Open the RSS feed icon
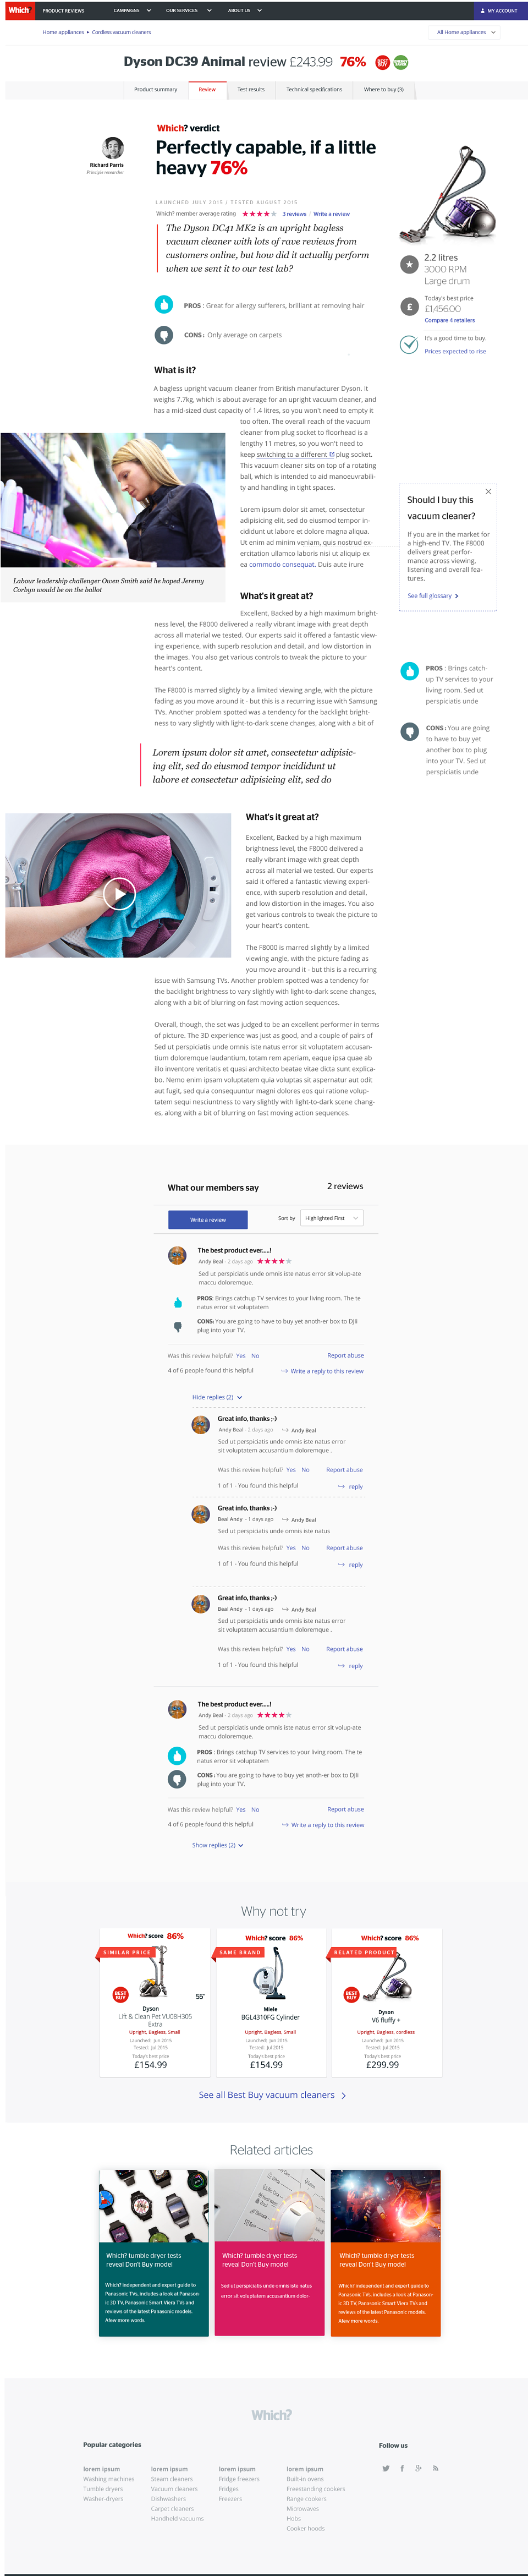The height and width of the screenshot is (2576, 528). (x=434, y=2469)
